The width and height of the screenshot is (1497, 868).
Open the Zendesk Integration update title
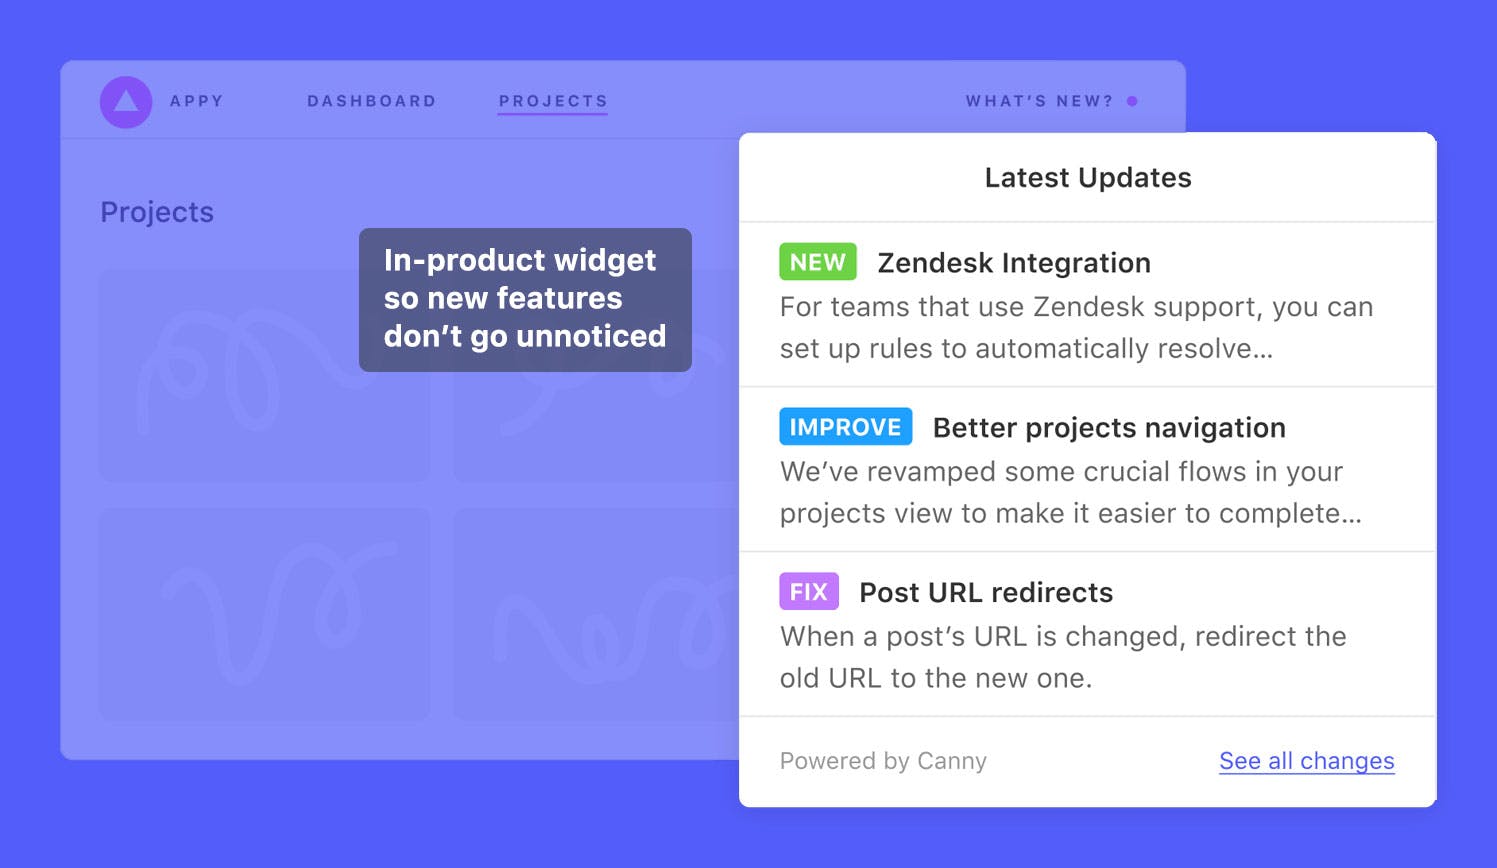point(1014,263)
